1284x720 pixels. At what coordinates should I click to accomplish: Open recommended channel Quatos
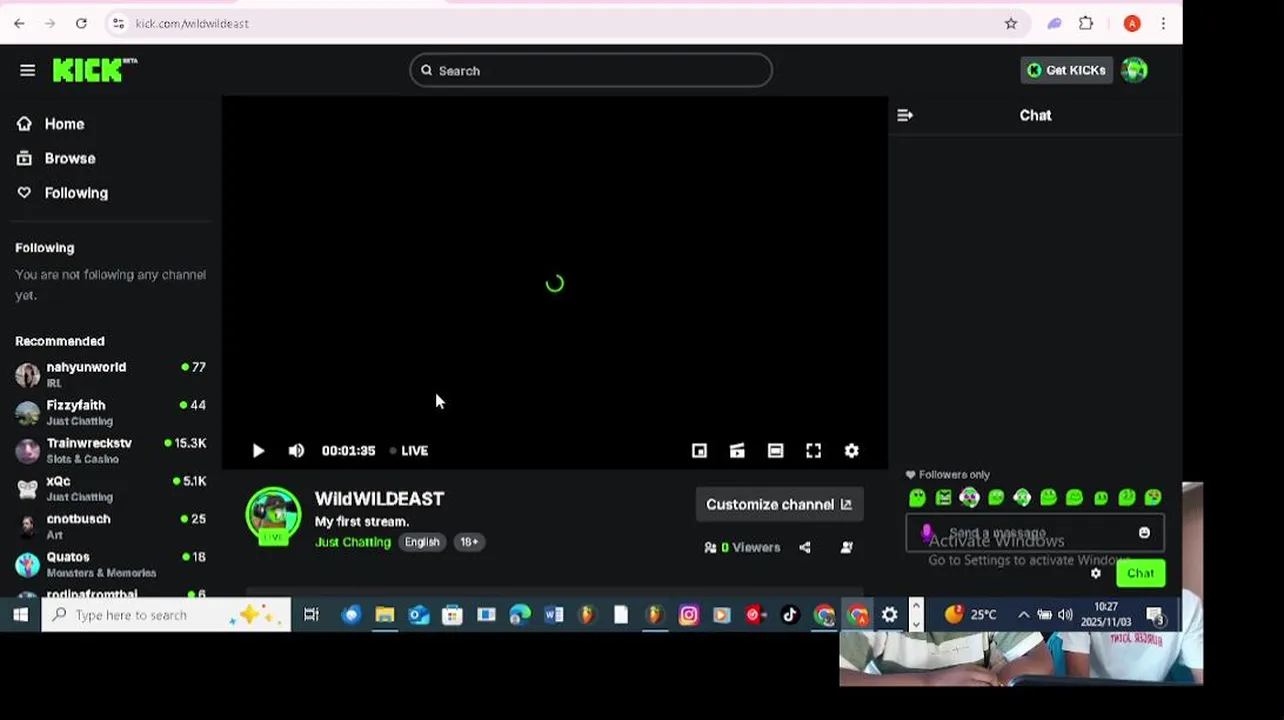pos(110,564)
